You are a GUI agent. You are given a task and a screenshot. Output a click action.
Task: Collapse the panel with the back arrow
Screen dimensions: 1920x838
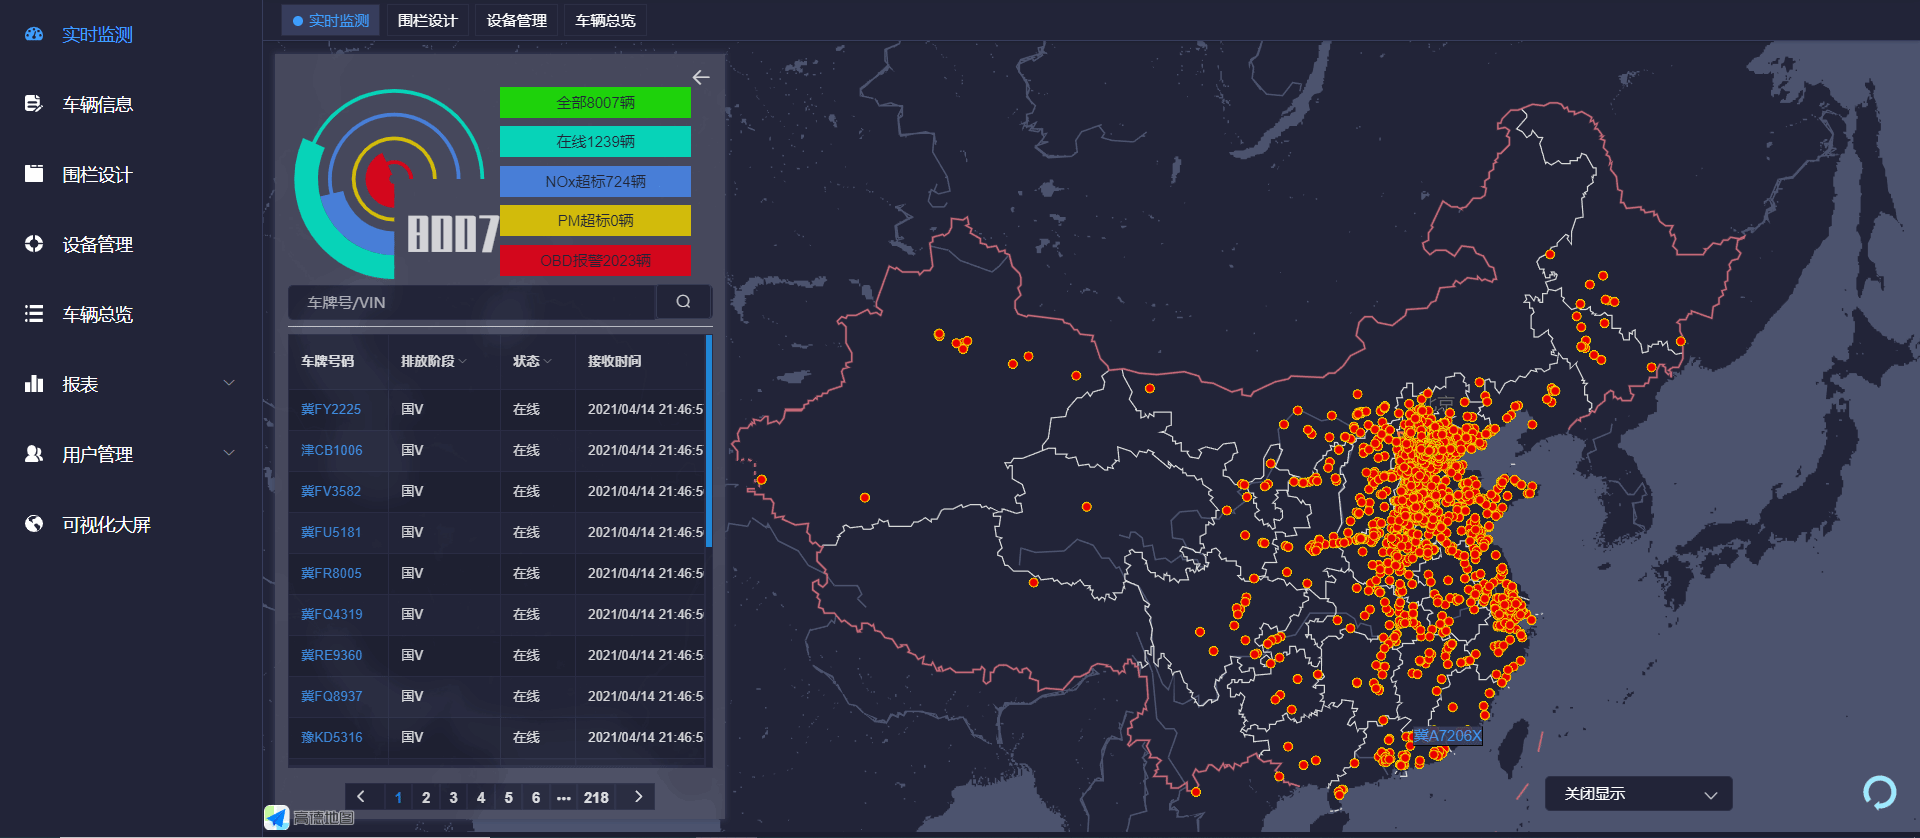click(701, 77)
